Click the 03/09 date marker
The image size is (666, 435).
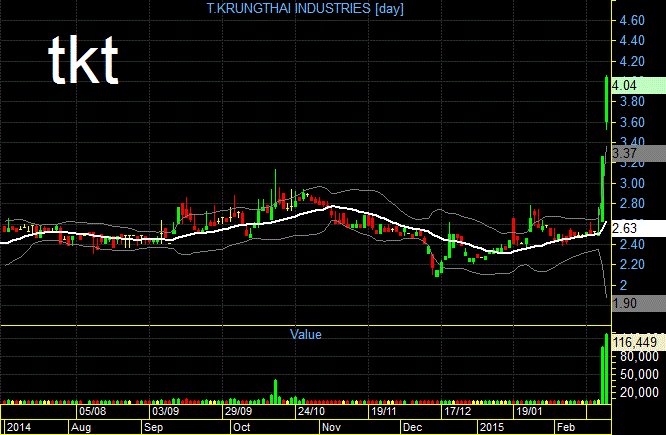click(x=166, y=411)
